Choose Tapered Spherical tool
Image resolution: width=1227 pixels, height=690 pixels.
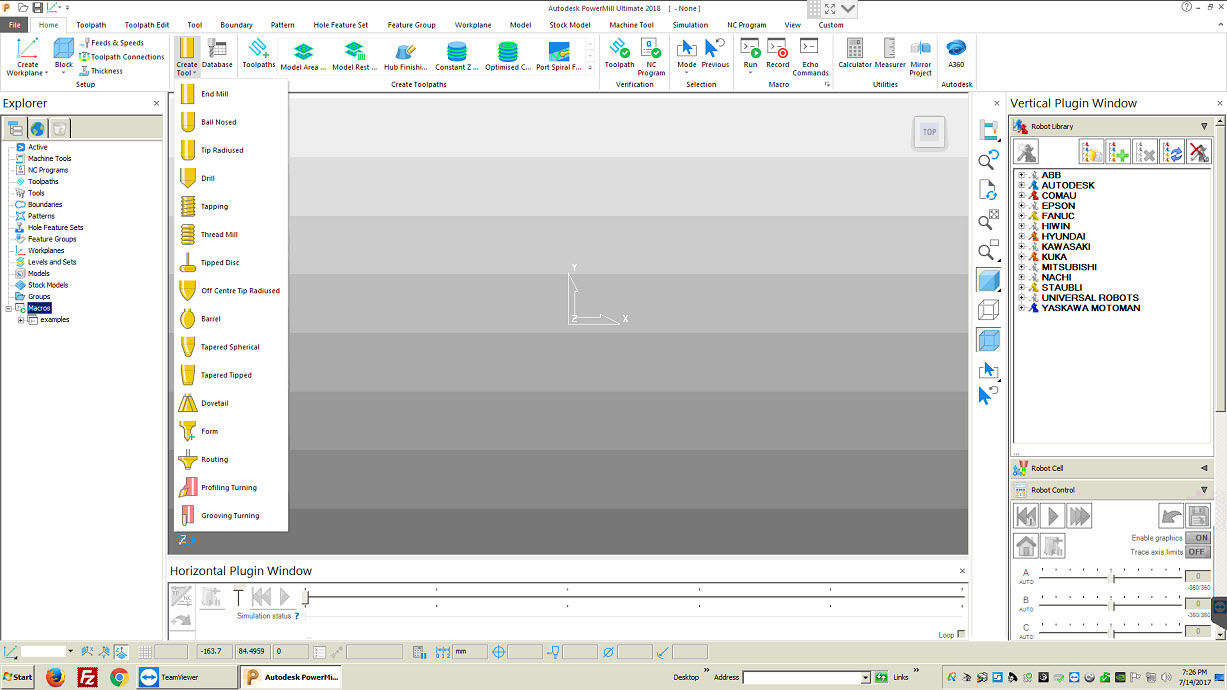pyautogui.click(x=230, y=347)
